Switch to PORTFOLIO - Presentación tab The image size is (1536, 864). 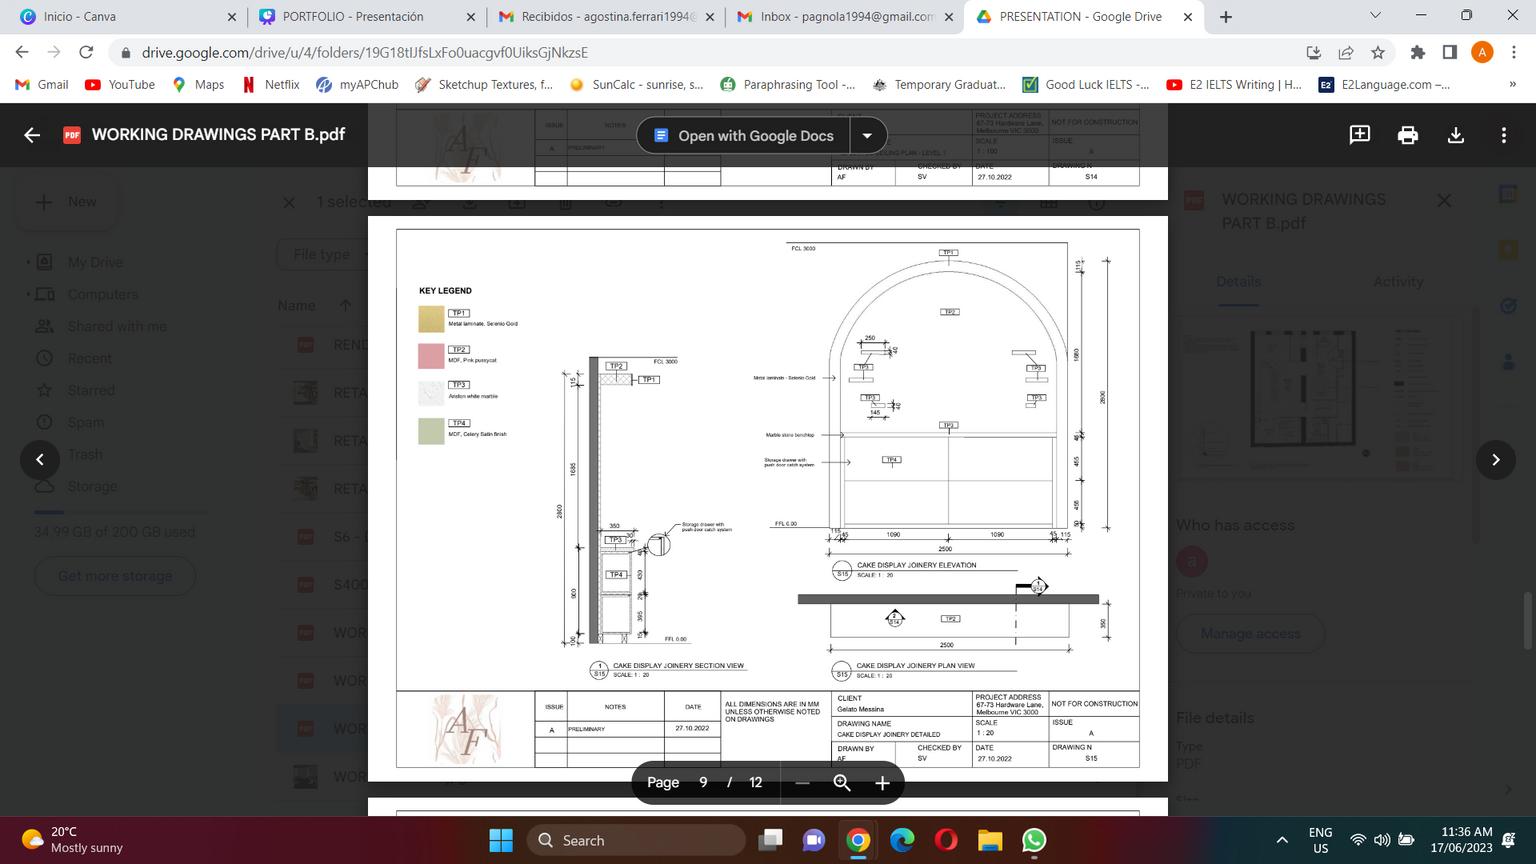[x=365, y=17]
